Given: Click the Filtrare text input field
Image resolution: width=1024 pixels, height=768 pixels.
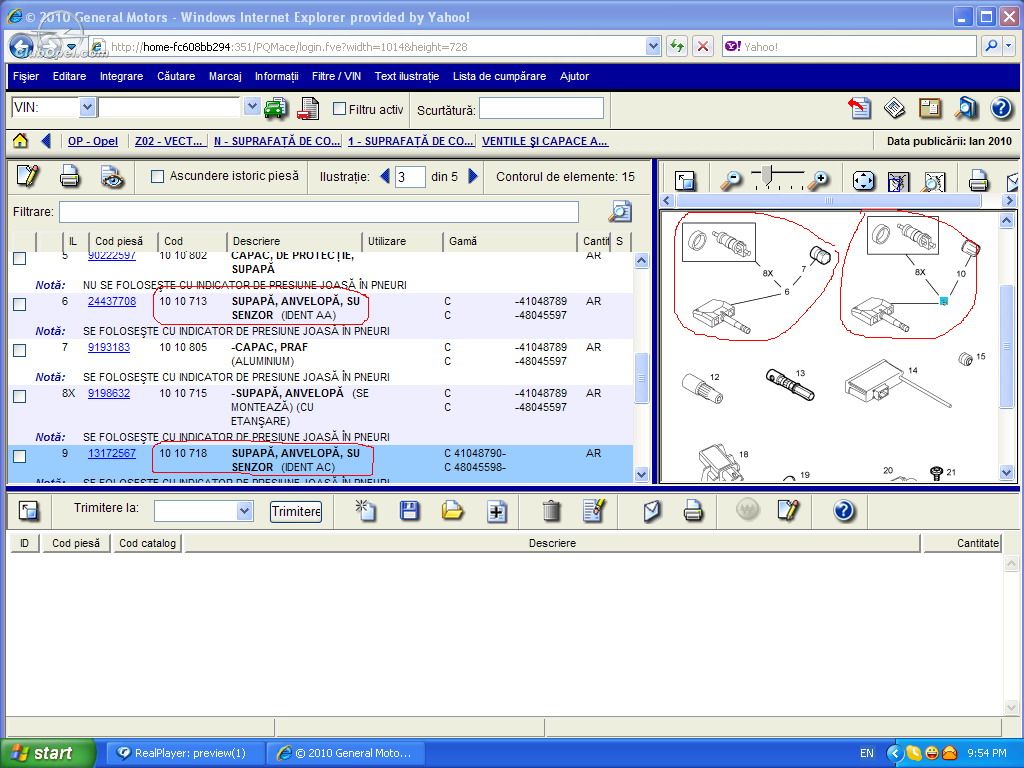Looking at the screenshot, I should click(319, 212).
